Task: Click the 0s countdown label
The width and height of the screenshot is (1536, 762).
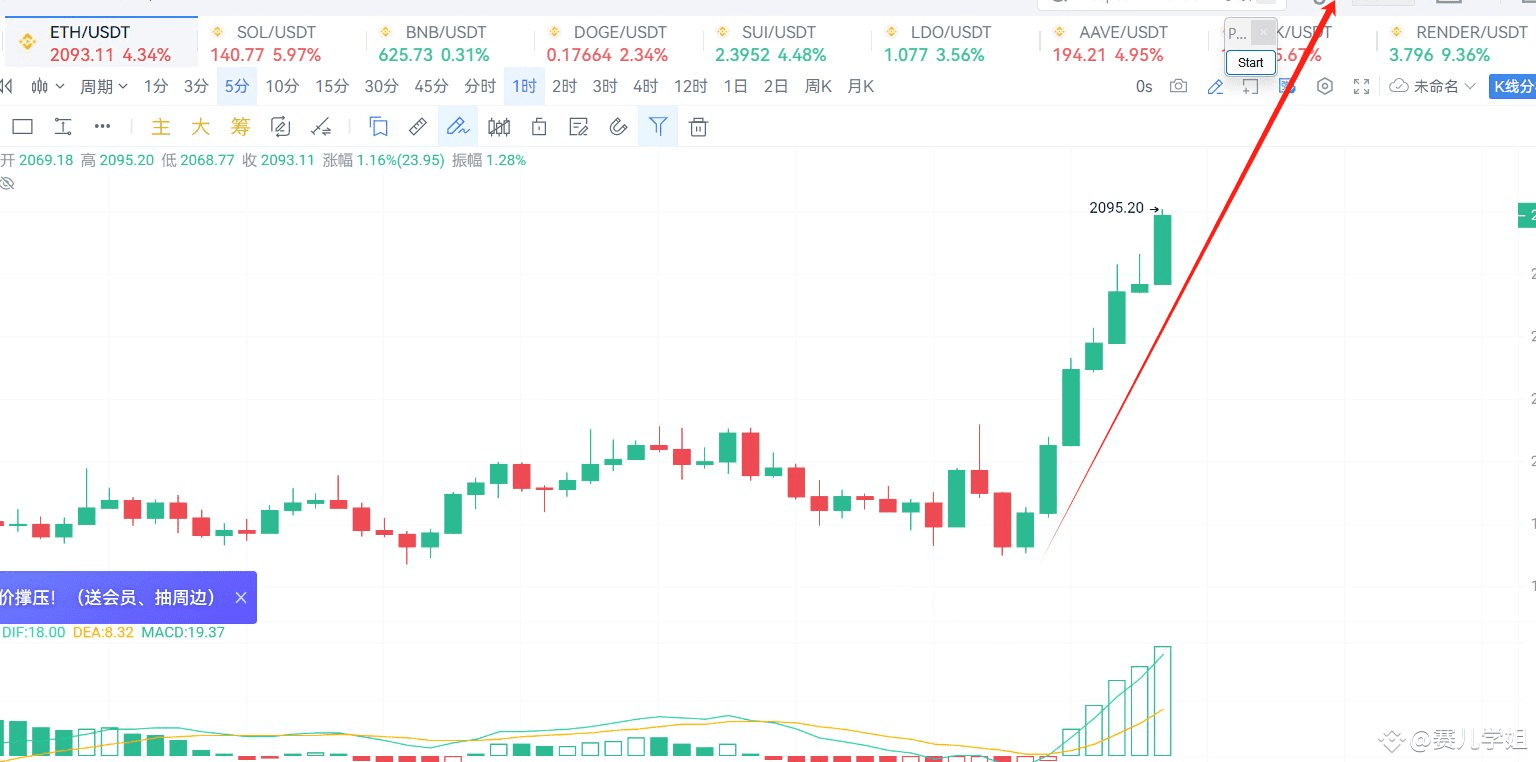Action: click(x=1144, y=87)
